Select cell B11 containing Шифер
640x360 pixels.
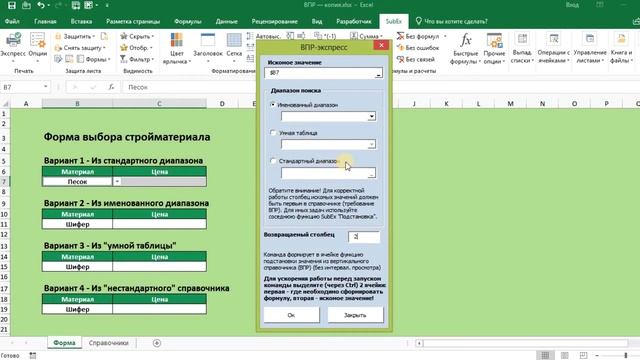pyautogui.click(x=77, y=224)
